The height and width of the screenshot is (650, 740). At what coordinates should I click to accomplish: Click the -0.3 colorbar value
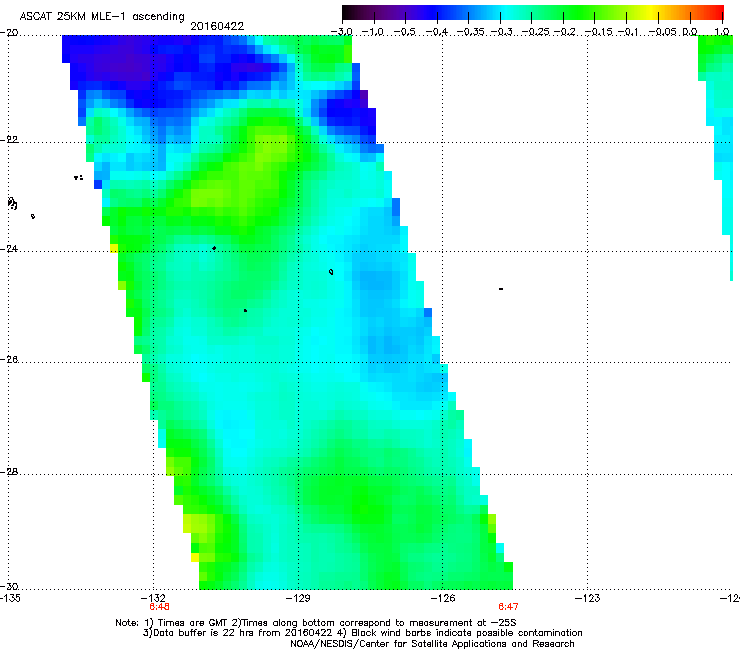click(501, 32)
